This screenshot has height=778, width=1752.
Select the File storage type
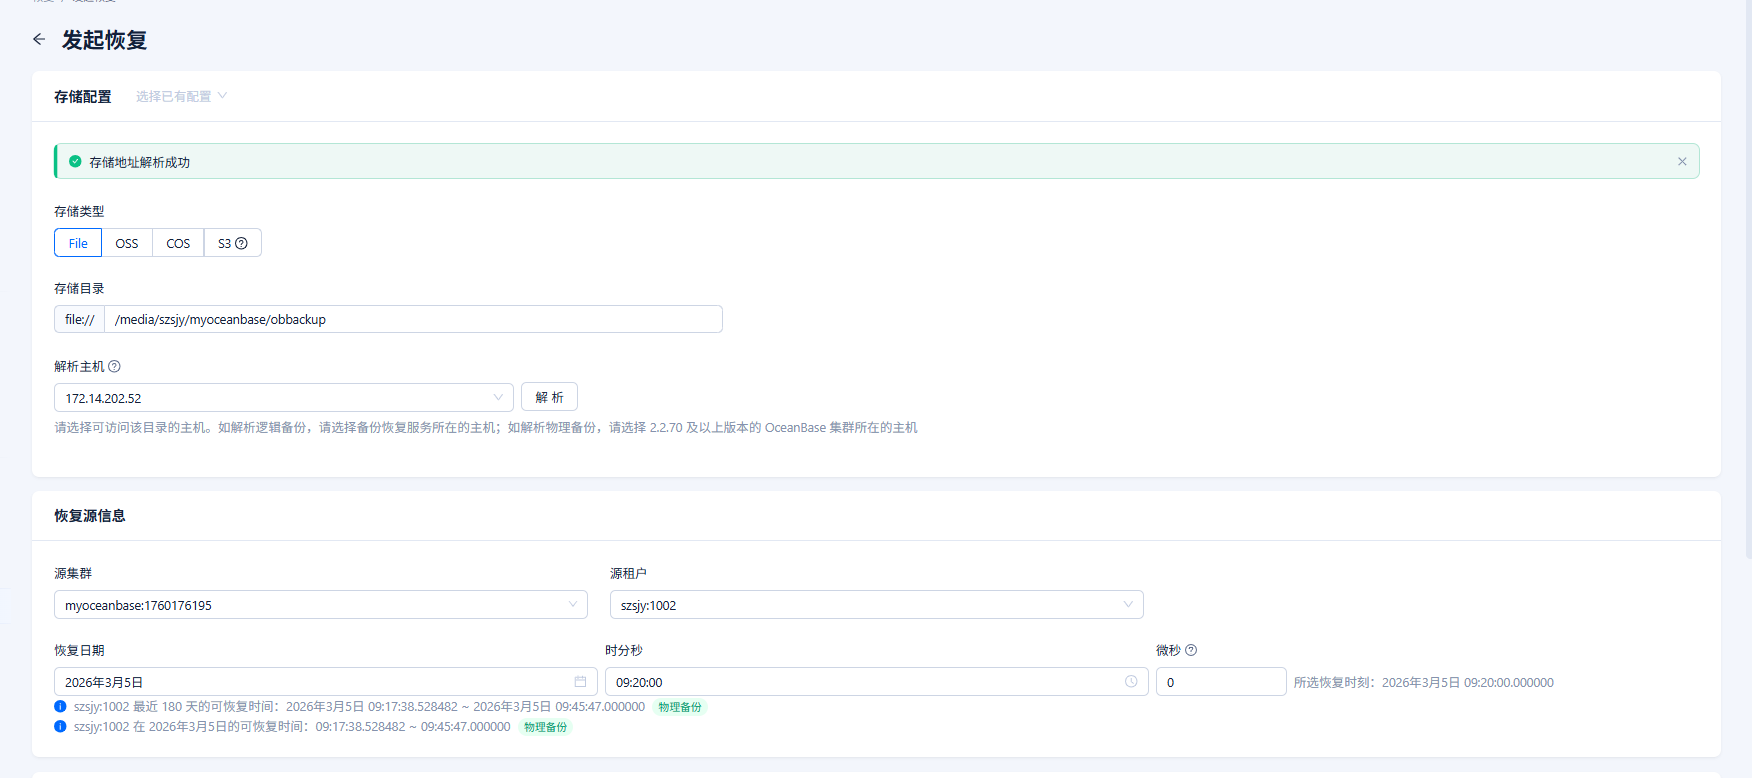click(x=78, y=243)
